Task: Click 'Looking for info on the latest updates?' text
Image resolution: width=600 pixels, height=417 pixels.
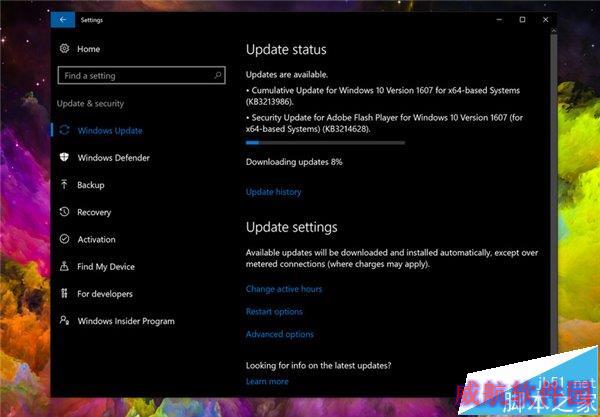Action: (x=318, y=365)
